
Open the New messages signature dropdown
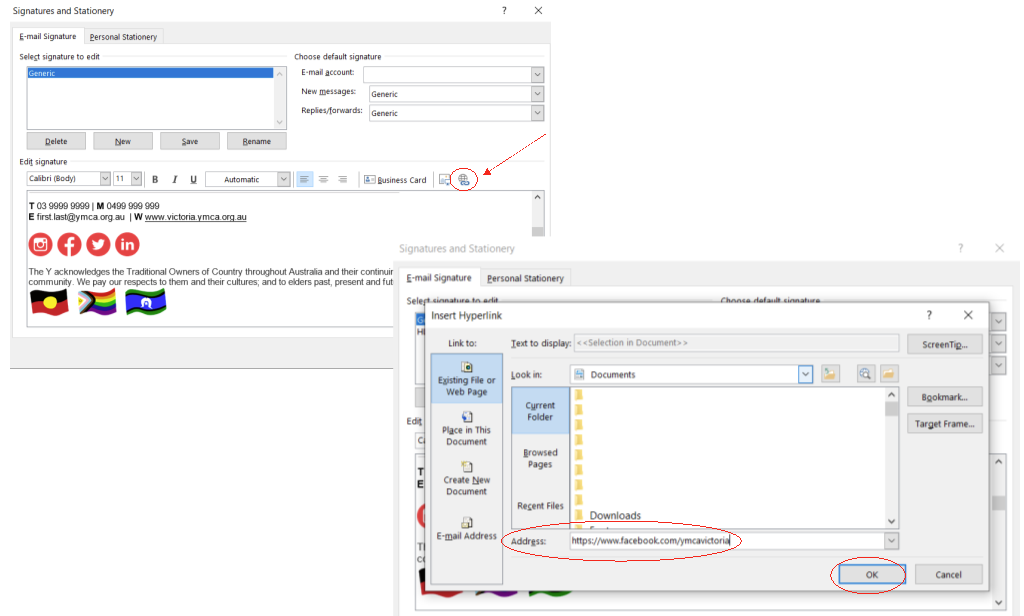click(536, 93)
